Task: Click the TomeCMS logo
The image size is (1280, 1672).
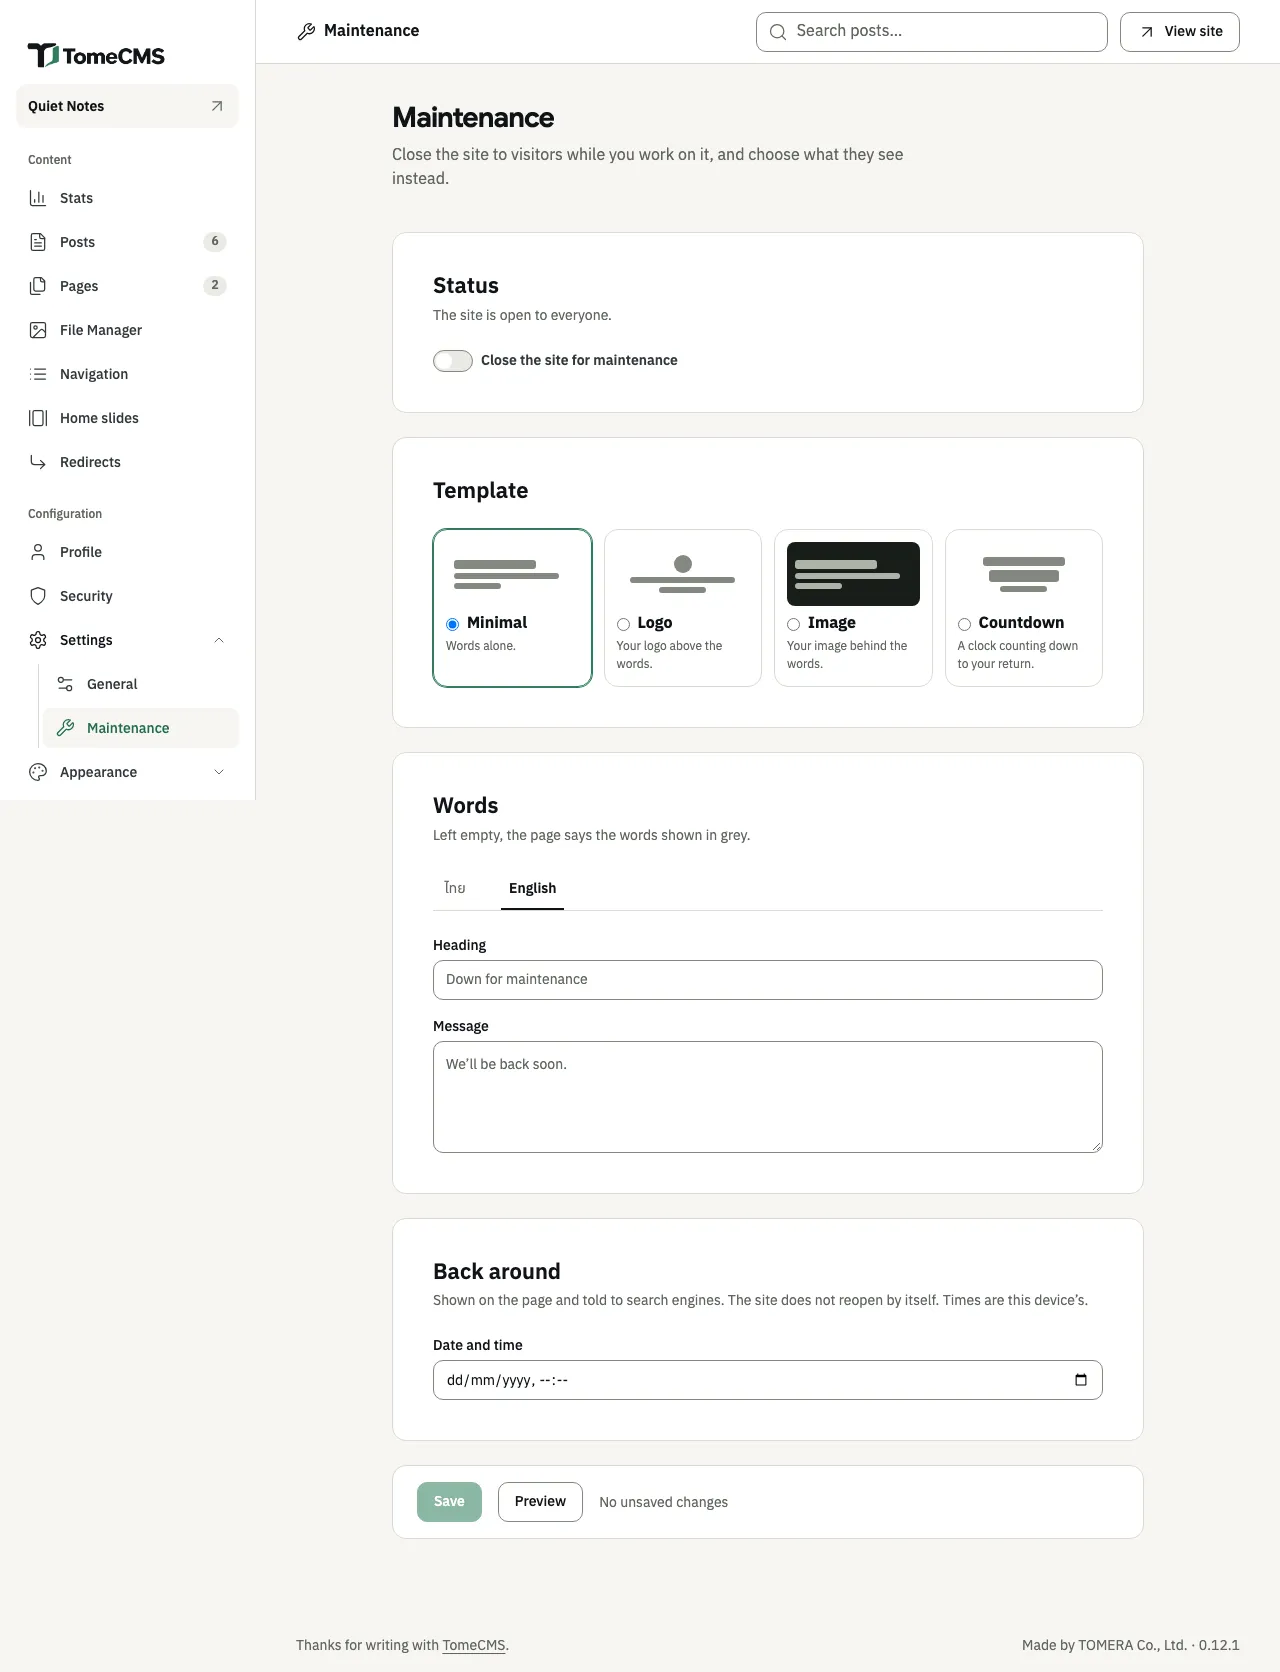Action: click(96, 56)
